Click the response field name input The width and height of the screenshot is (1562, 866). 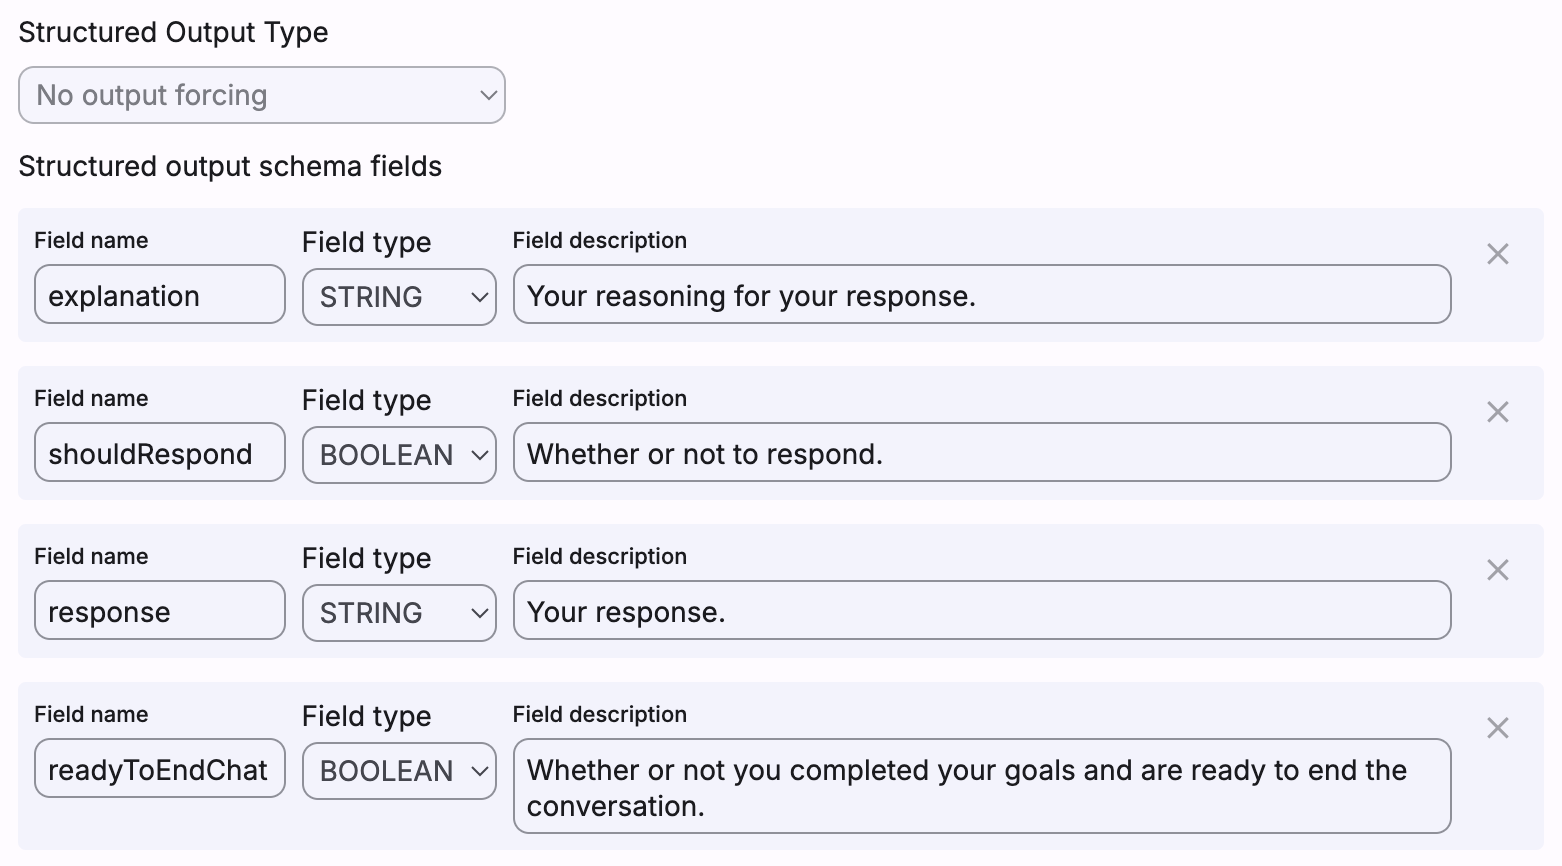coord(159,611)
